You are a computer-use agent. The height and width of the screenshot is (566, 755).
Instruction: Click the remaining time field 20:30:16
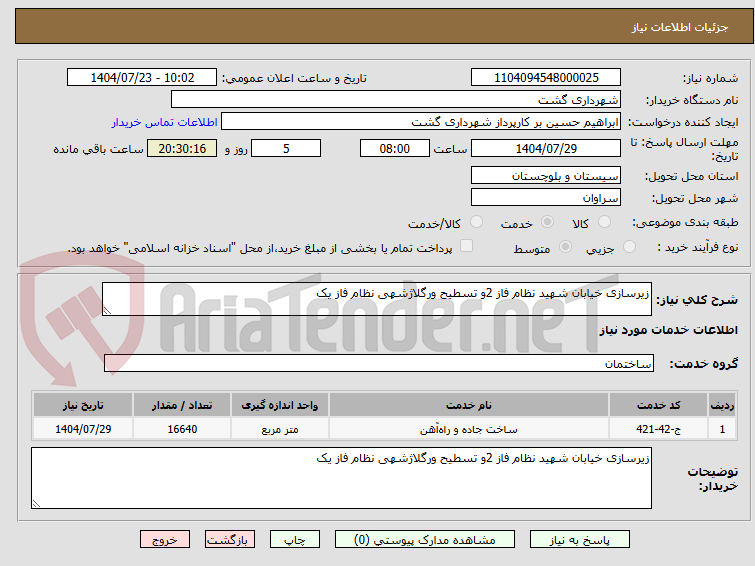point(182,148)
